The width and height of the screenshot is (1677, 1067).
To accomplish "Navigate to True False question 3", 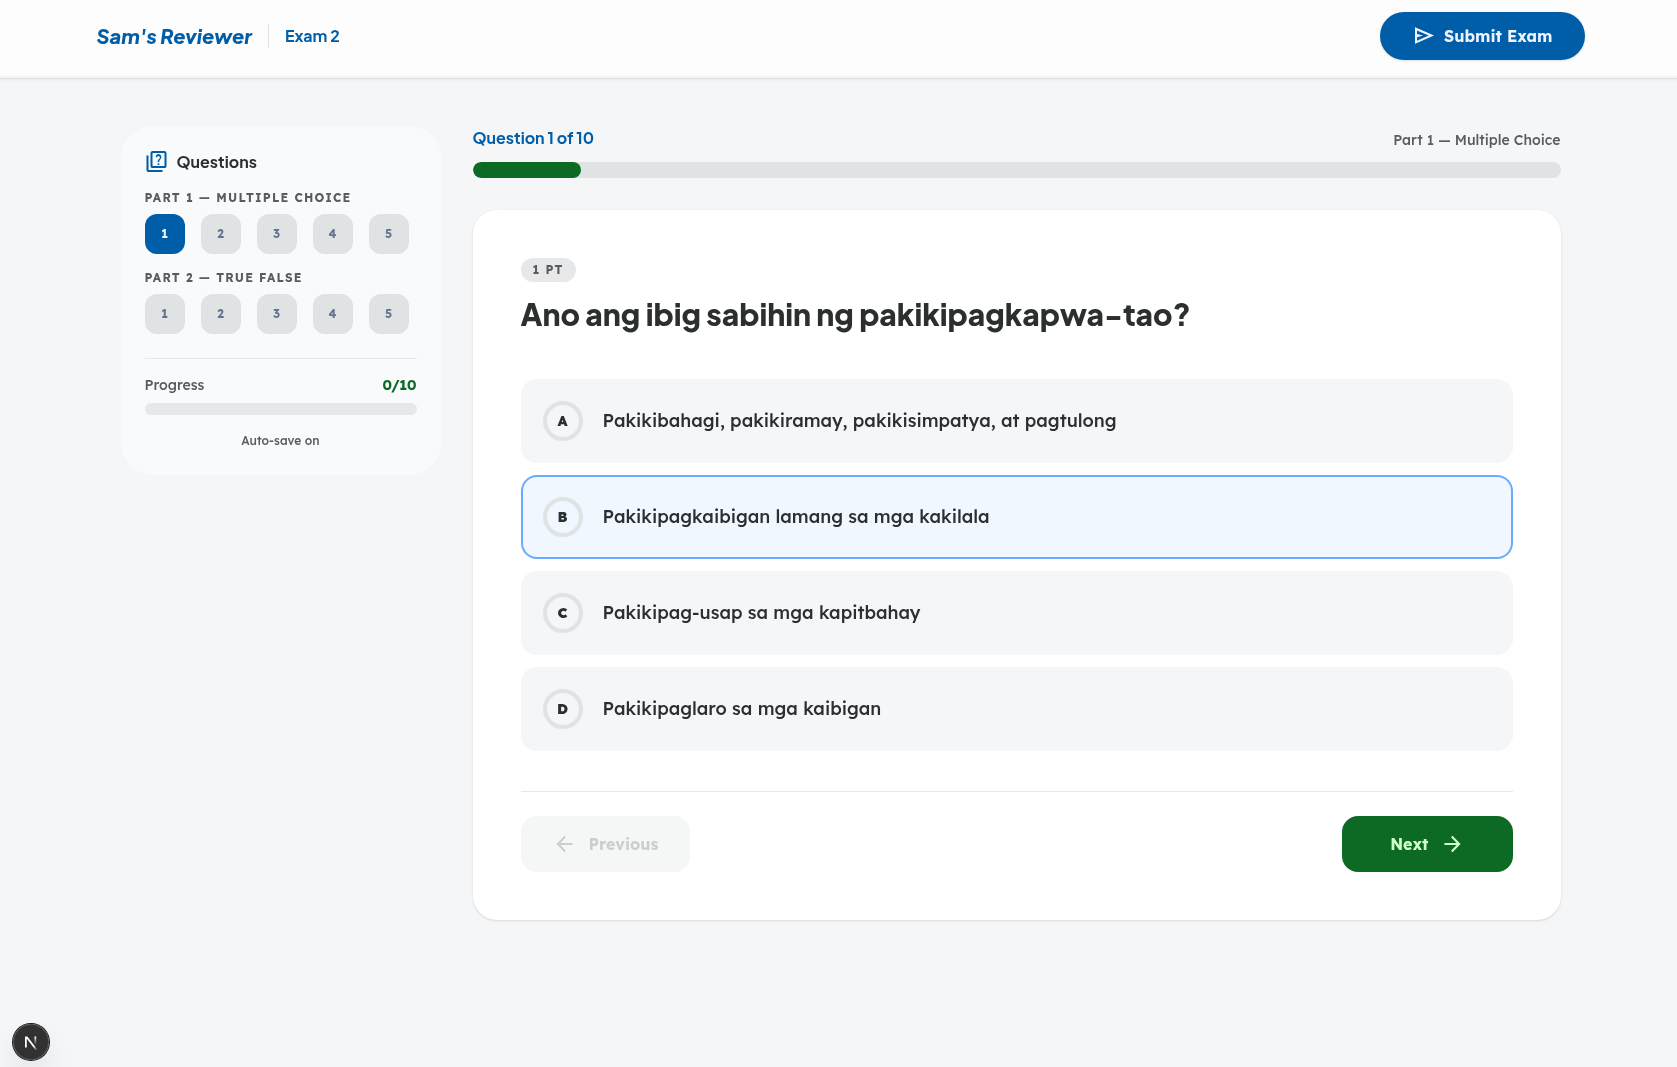I will [277, 314].
